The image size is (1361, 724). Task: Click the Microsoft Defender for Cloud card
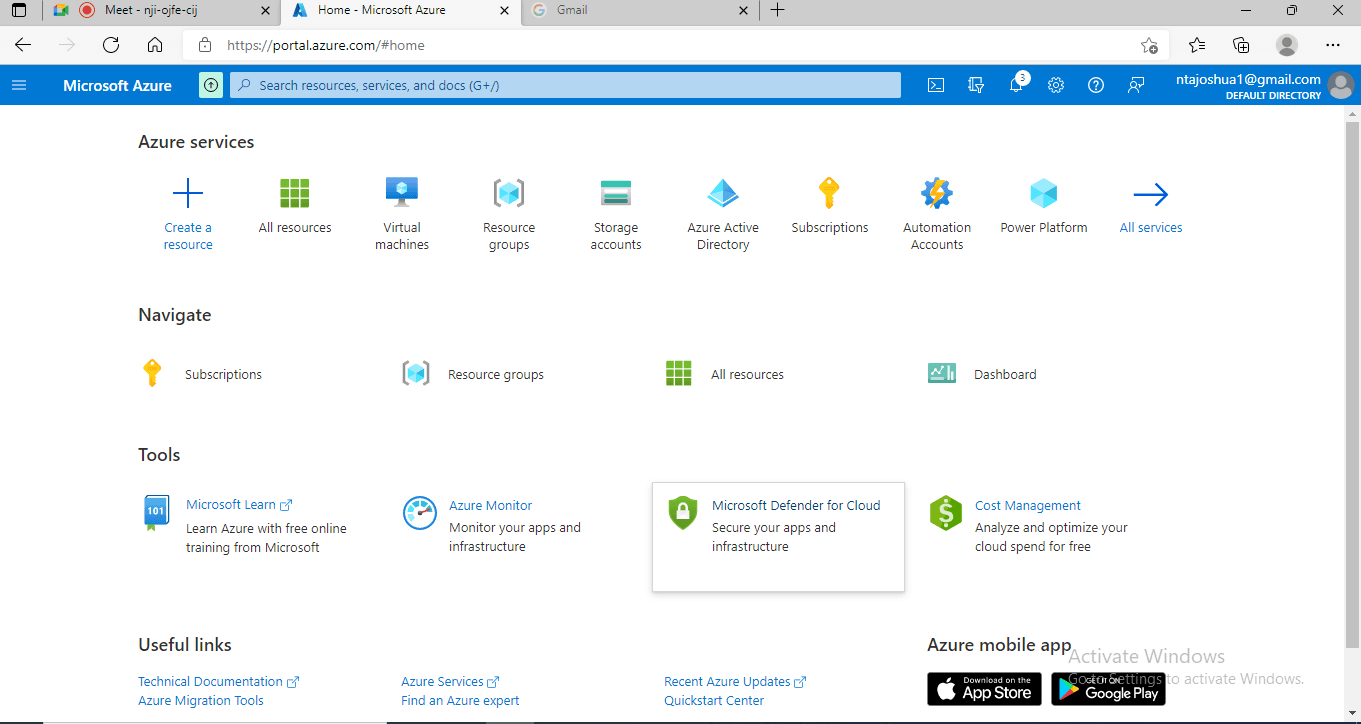(x=778, y=537)
